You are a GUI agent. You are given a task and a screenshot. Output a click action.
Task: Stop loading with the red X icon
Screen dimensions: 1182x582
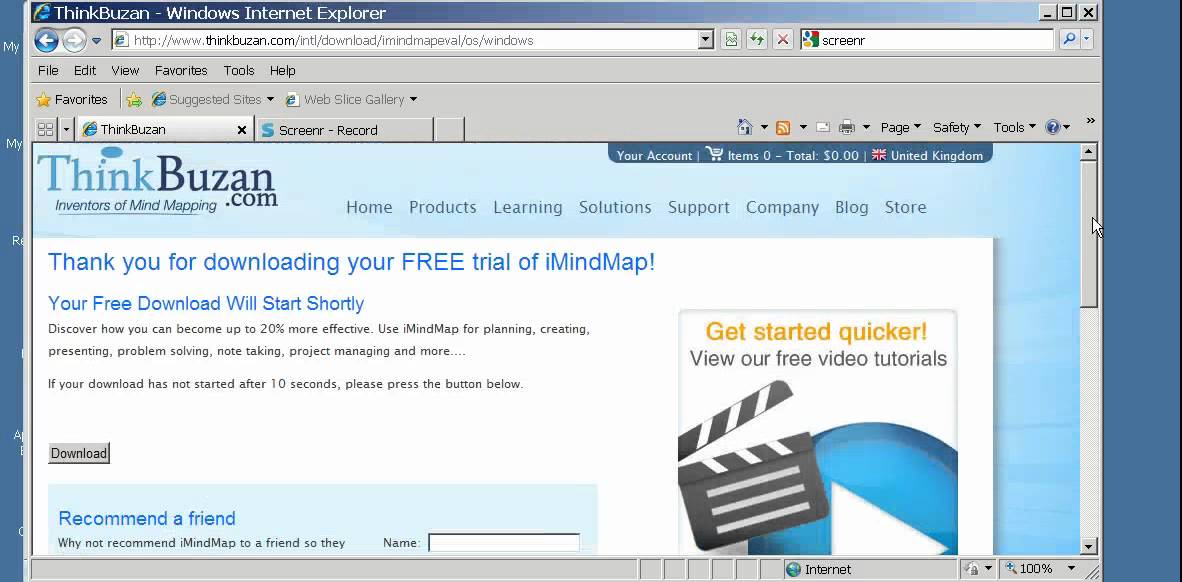[783, 41]
